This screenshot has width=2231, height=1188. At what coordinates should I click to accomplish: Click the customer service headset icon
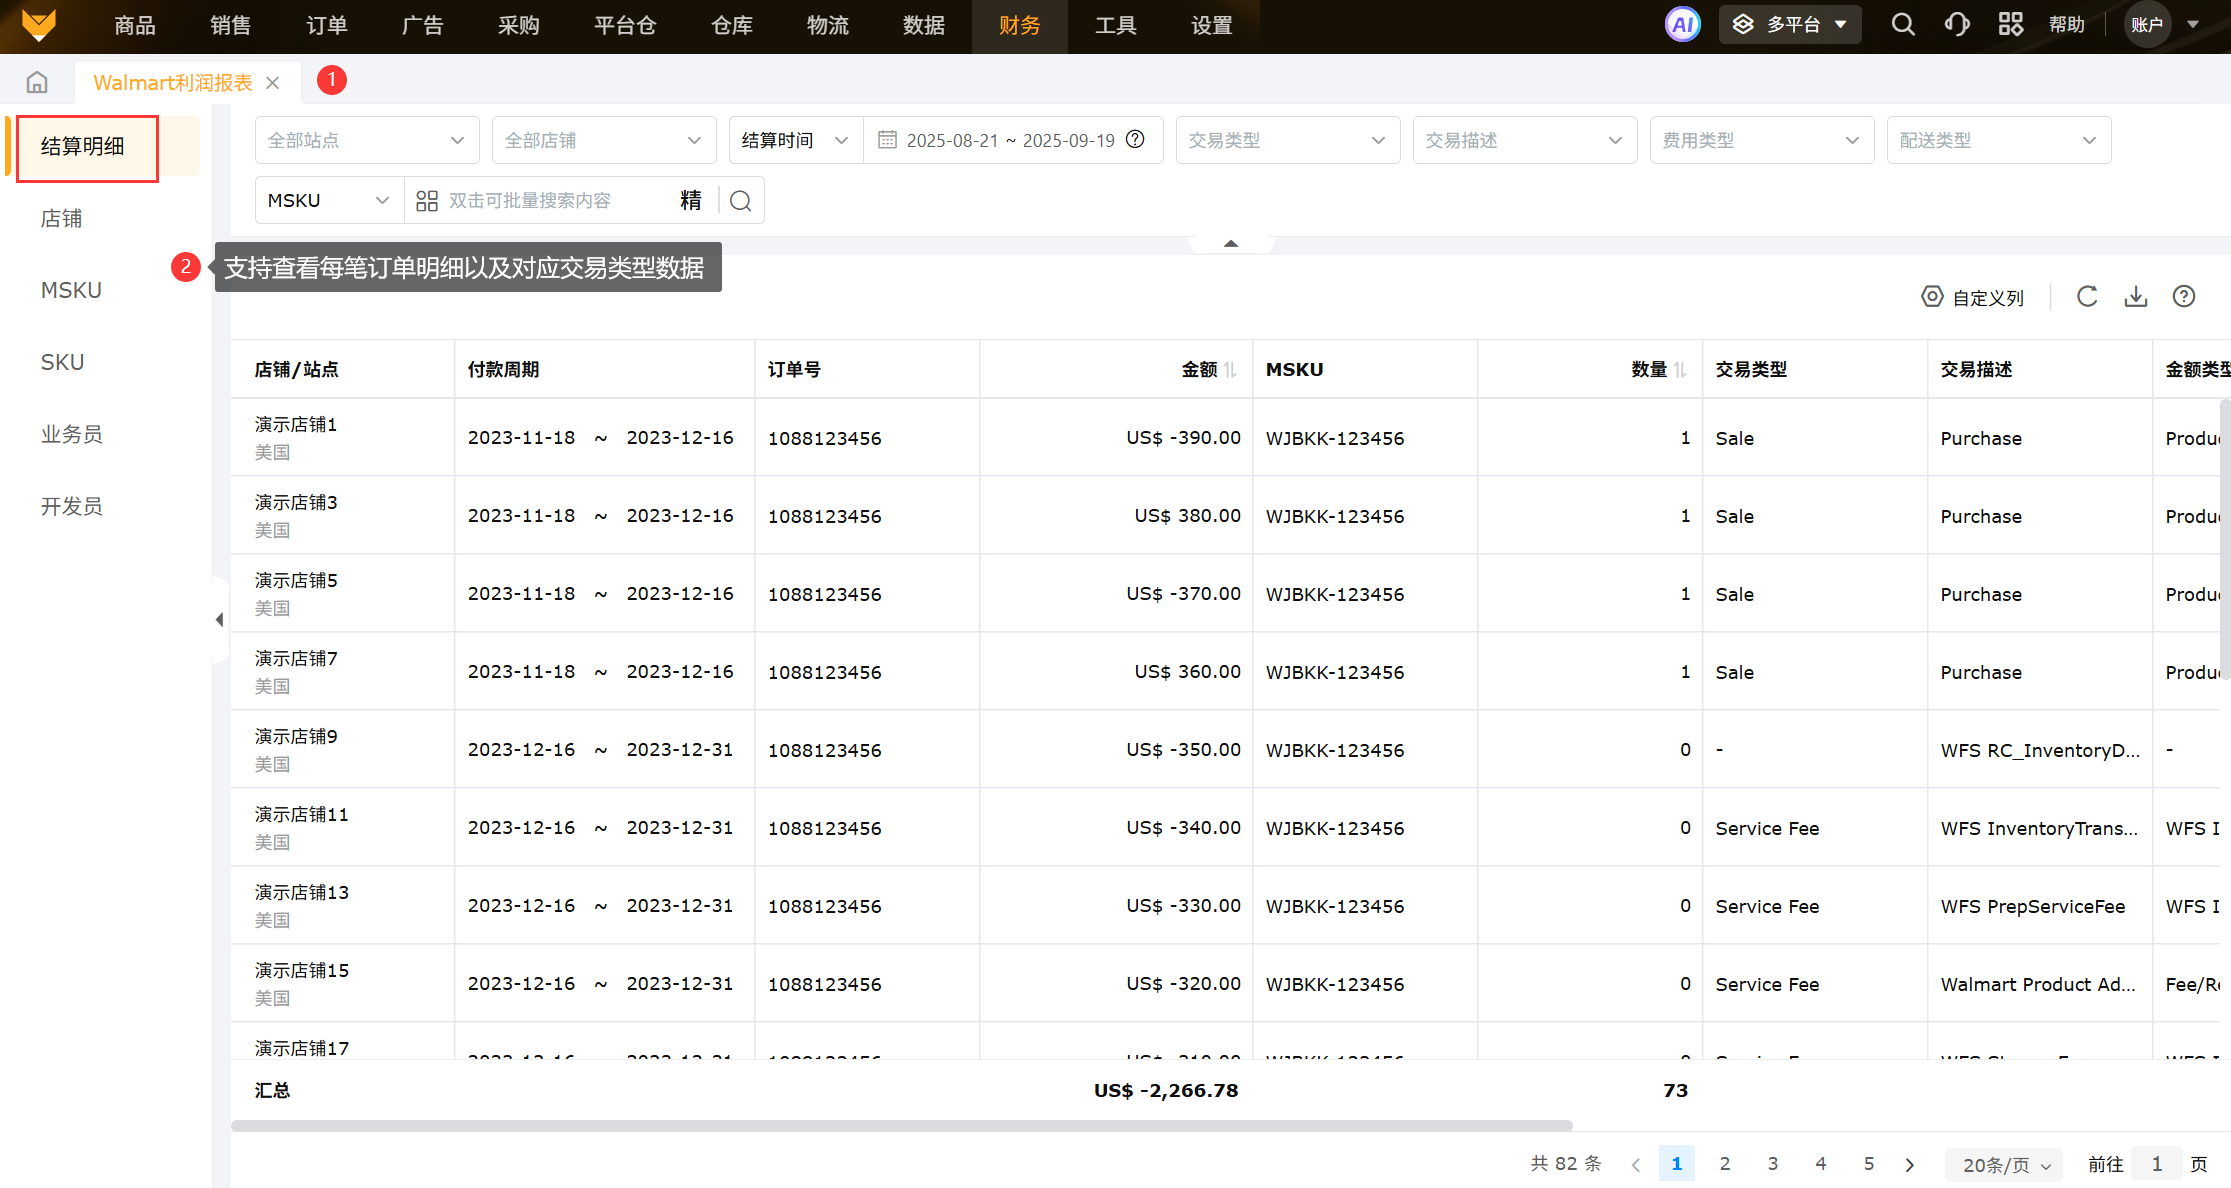click(x=1957, y=25)
